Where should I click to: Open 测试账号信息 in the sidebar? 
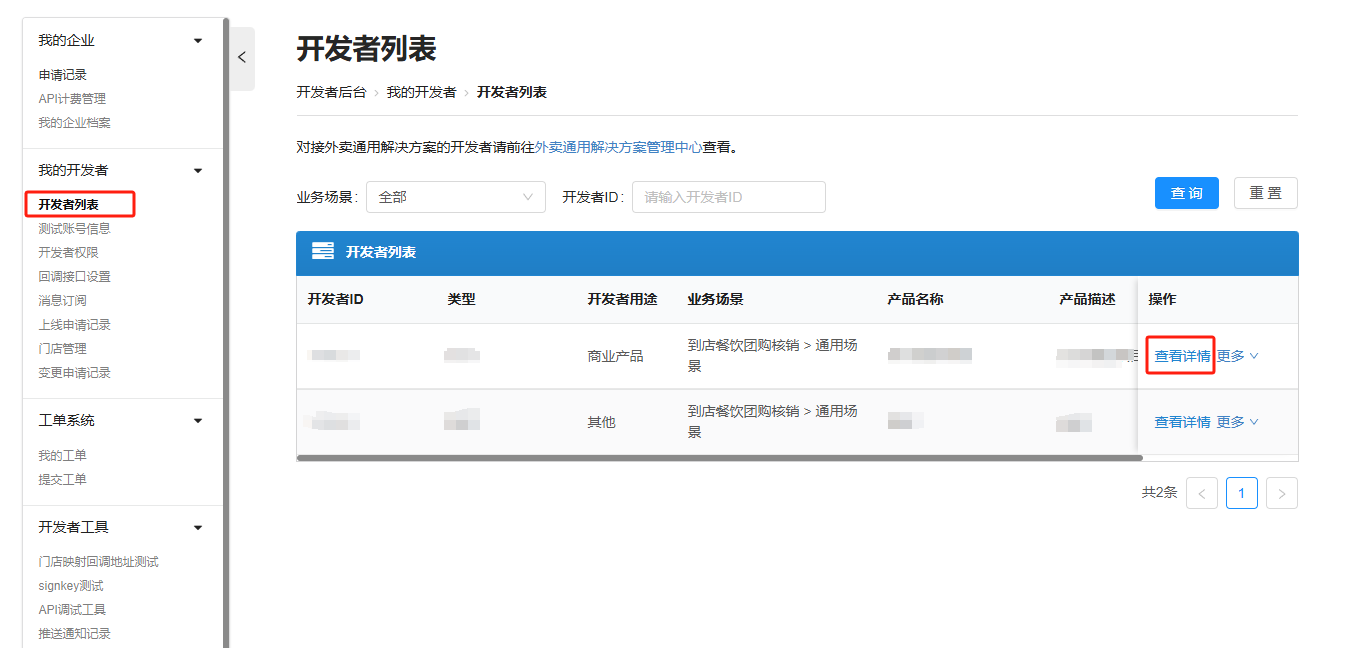pyautogui.click(x=74, y=229)
